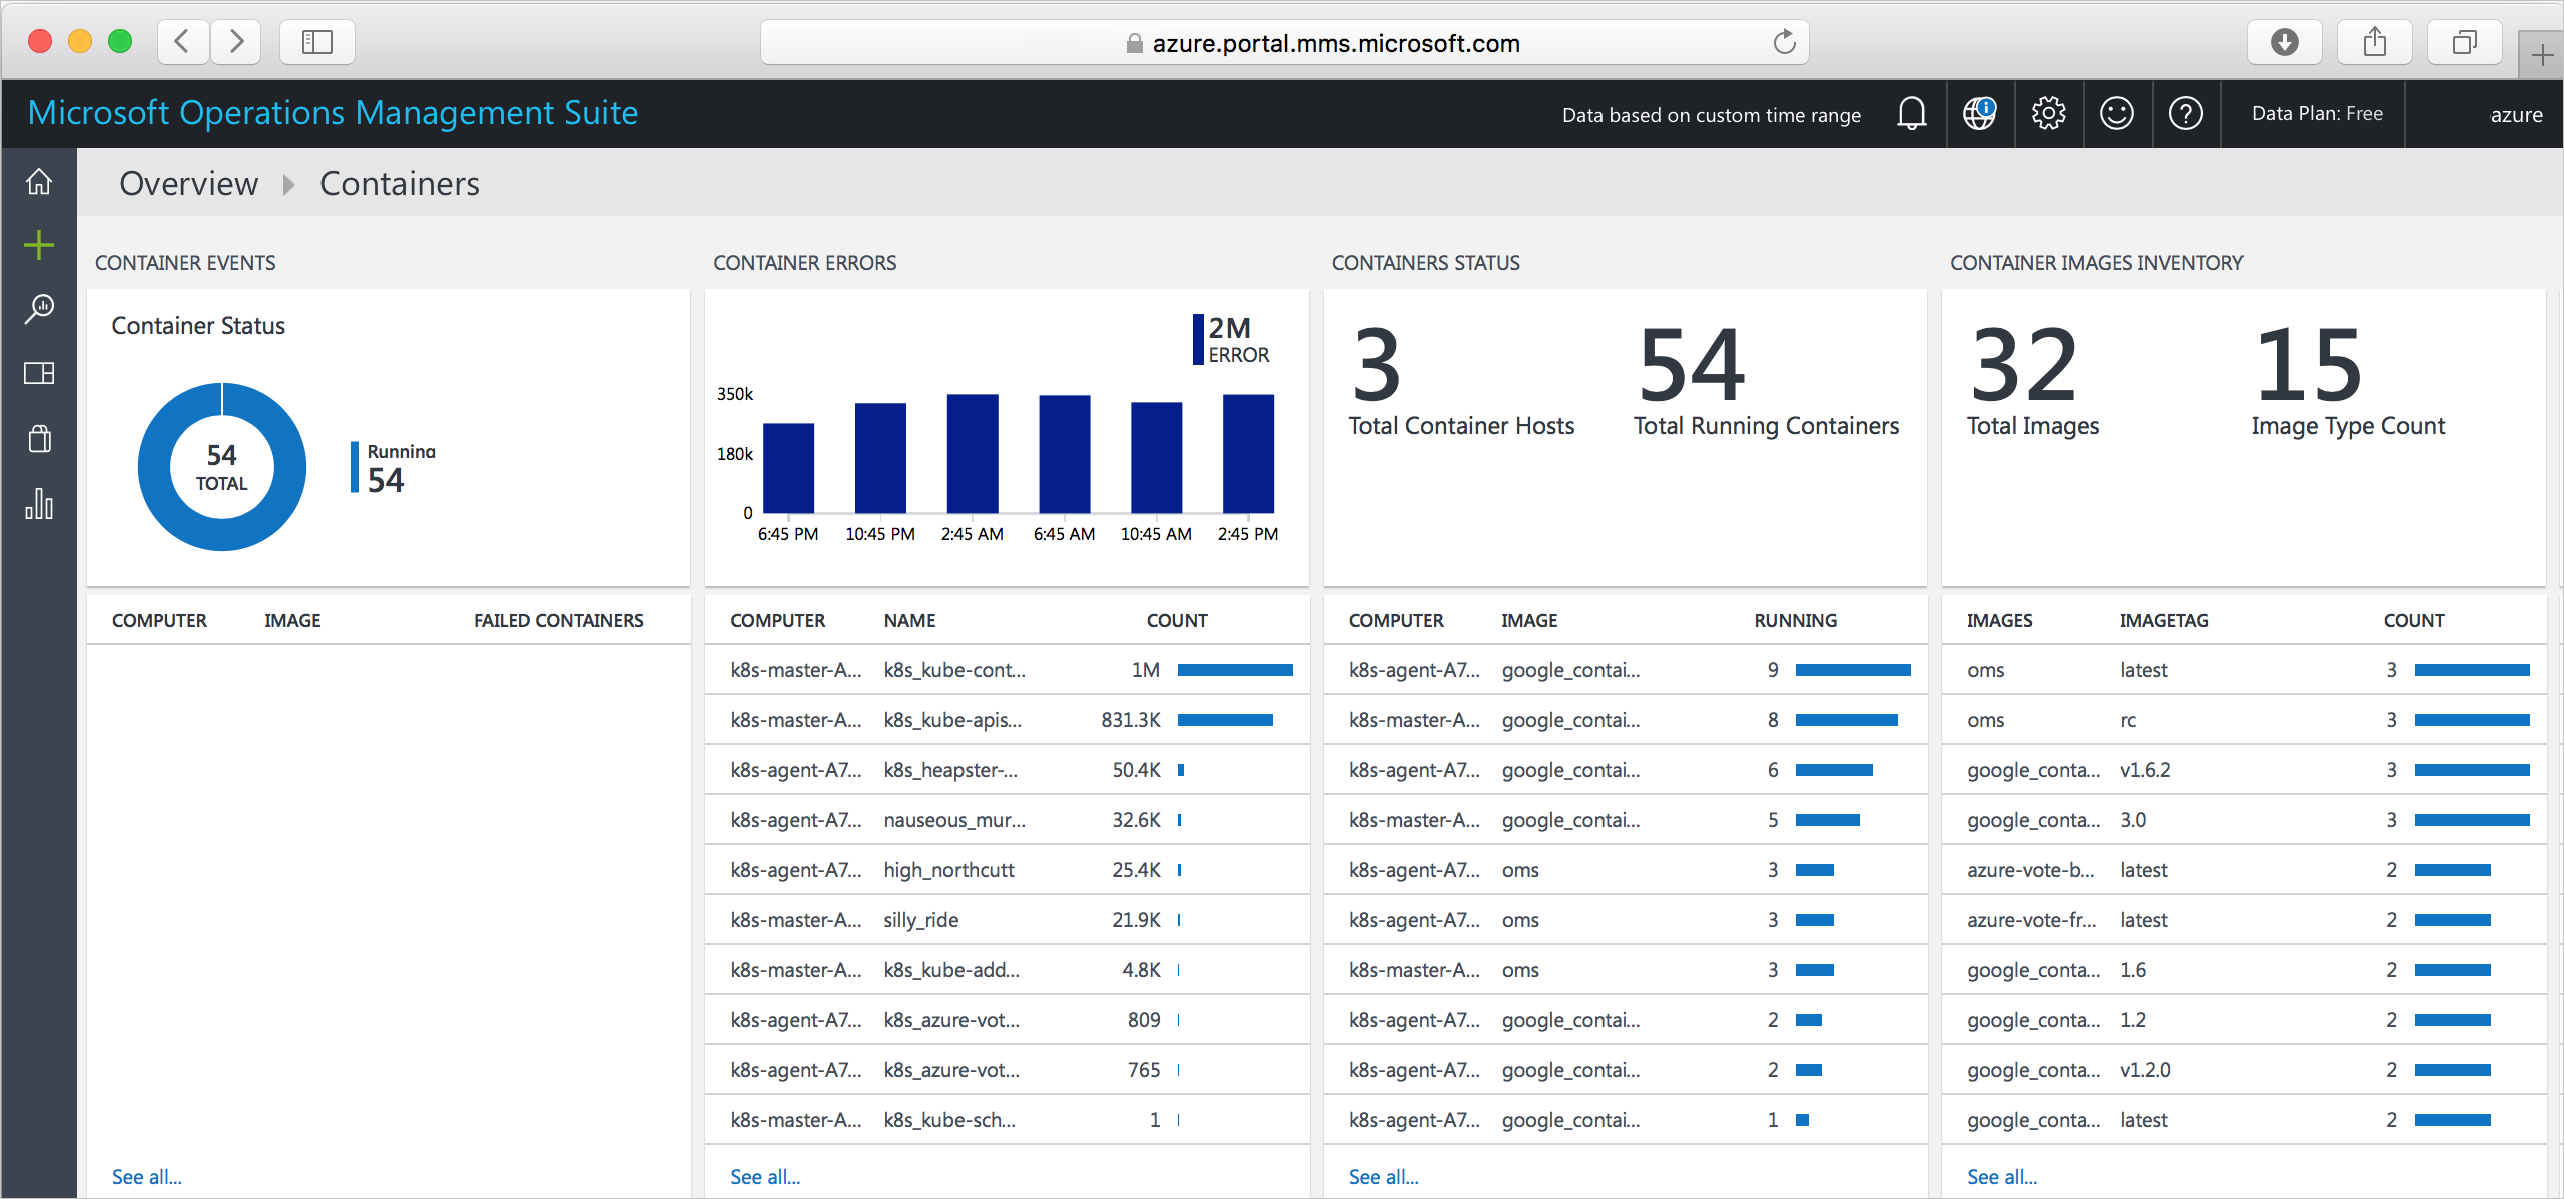
Task: Click the Overview breadcrumb link
Action: 185,183
